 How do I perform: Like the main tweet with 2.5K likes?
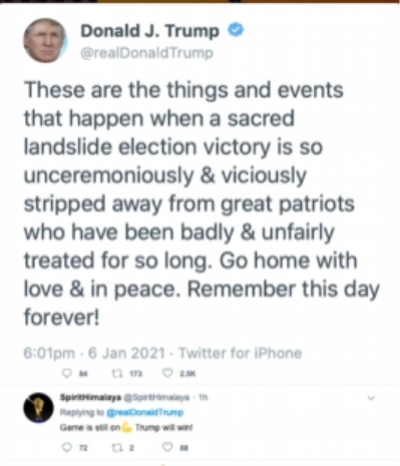167,374
